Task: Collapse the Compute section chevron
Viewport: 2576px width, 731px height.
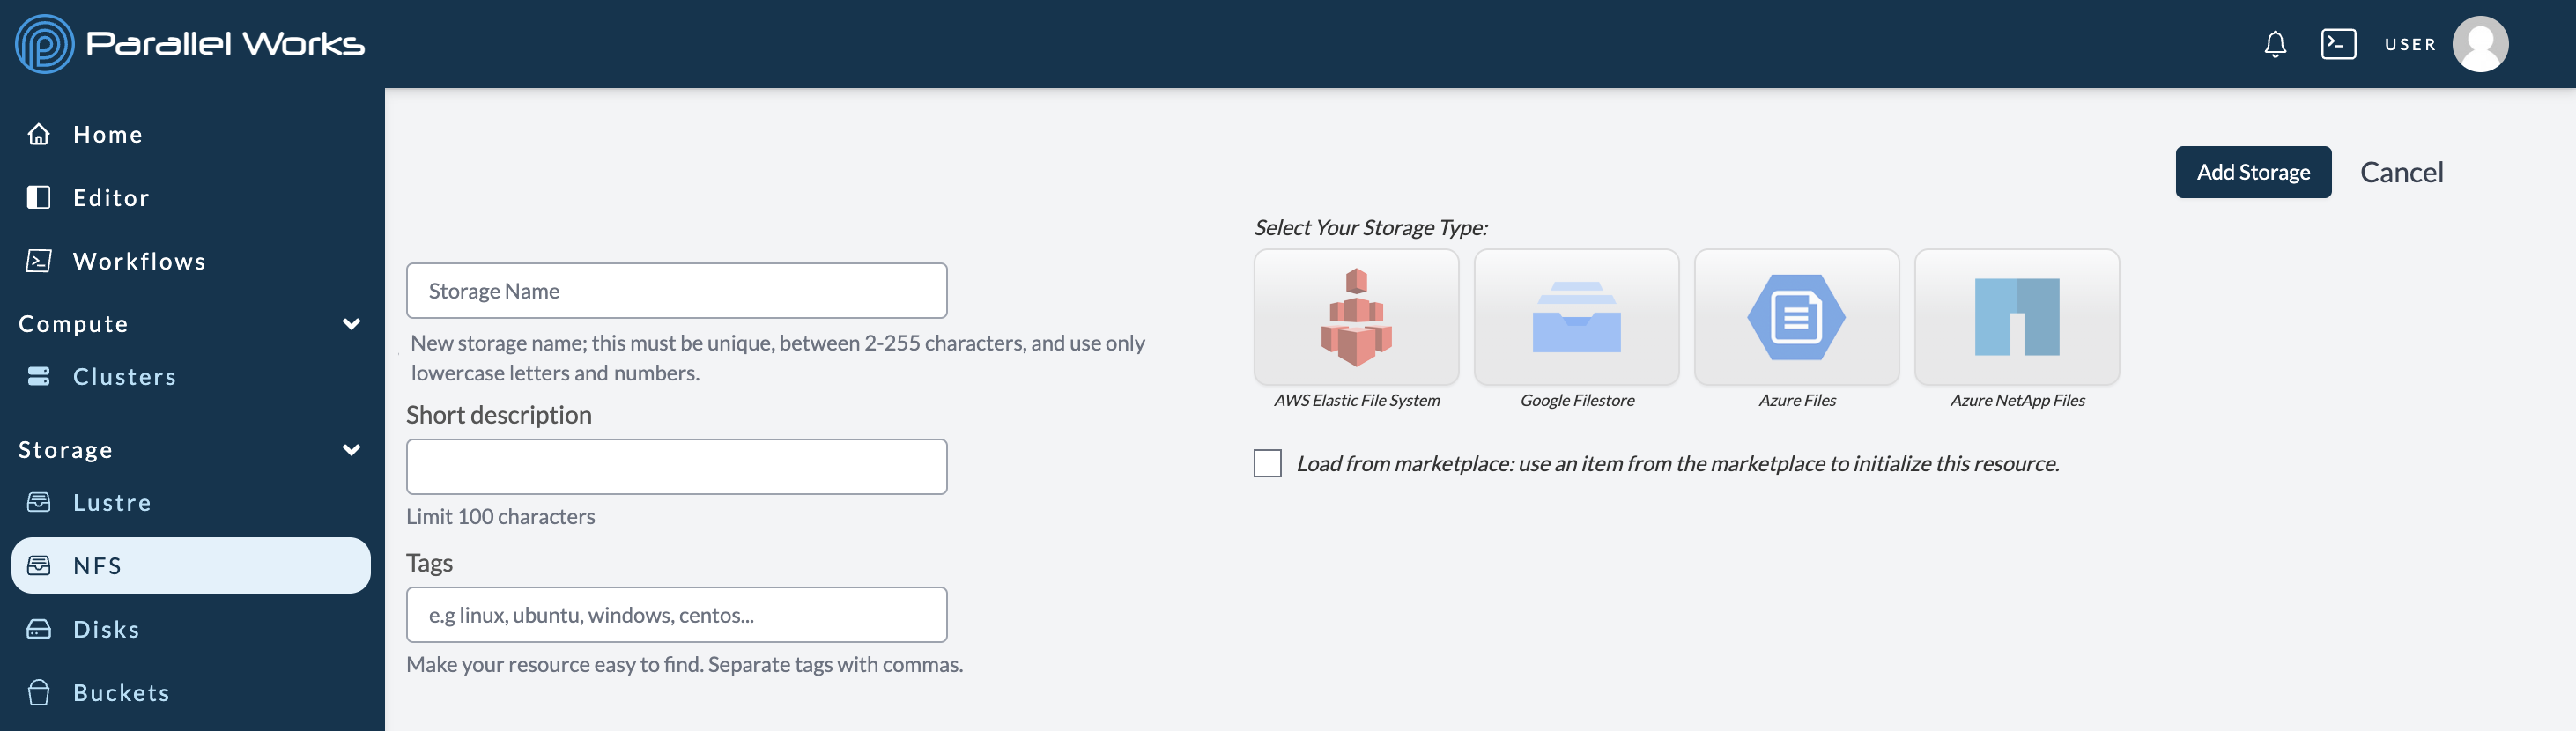Action: (351, 324)
